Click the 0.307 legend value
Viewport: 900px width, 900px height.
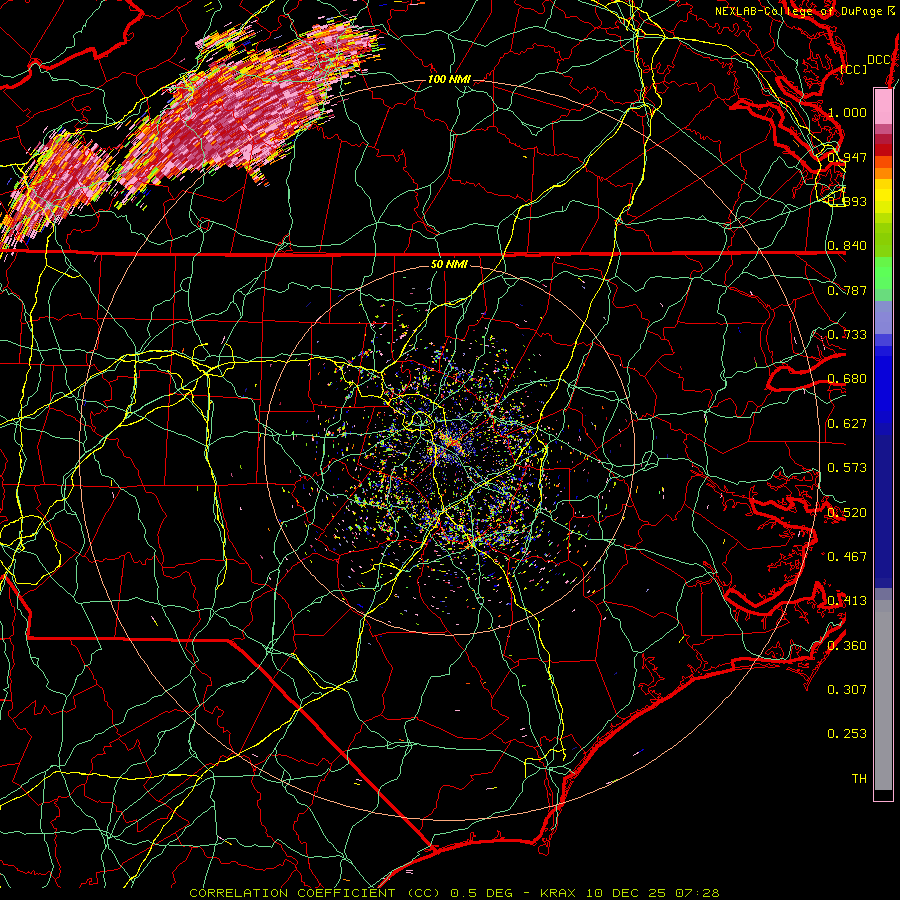tap(847, 689)
